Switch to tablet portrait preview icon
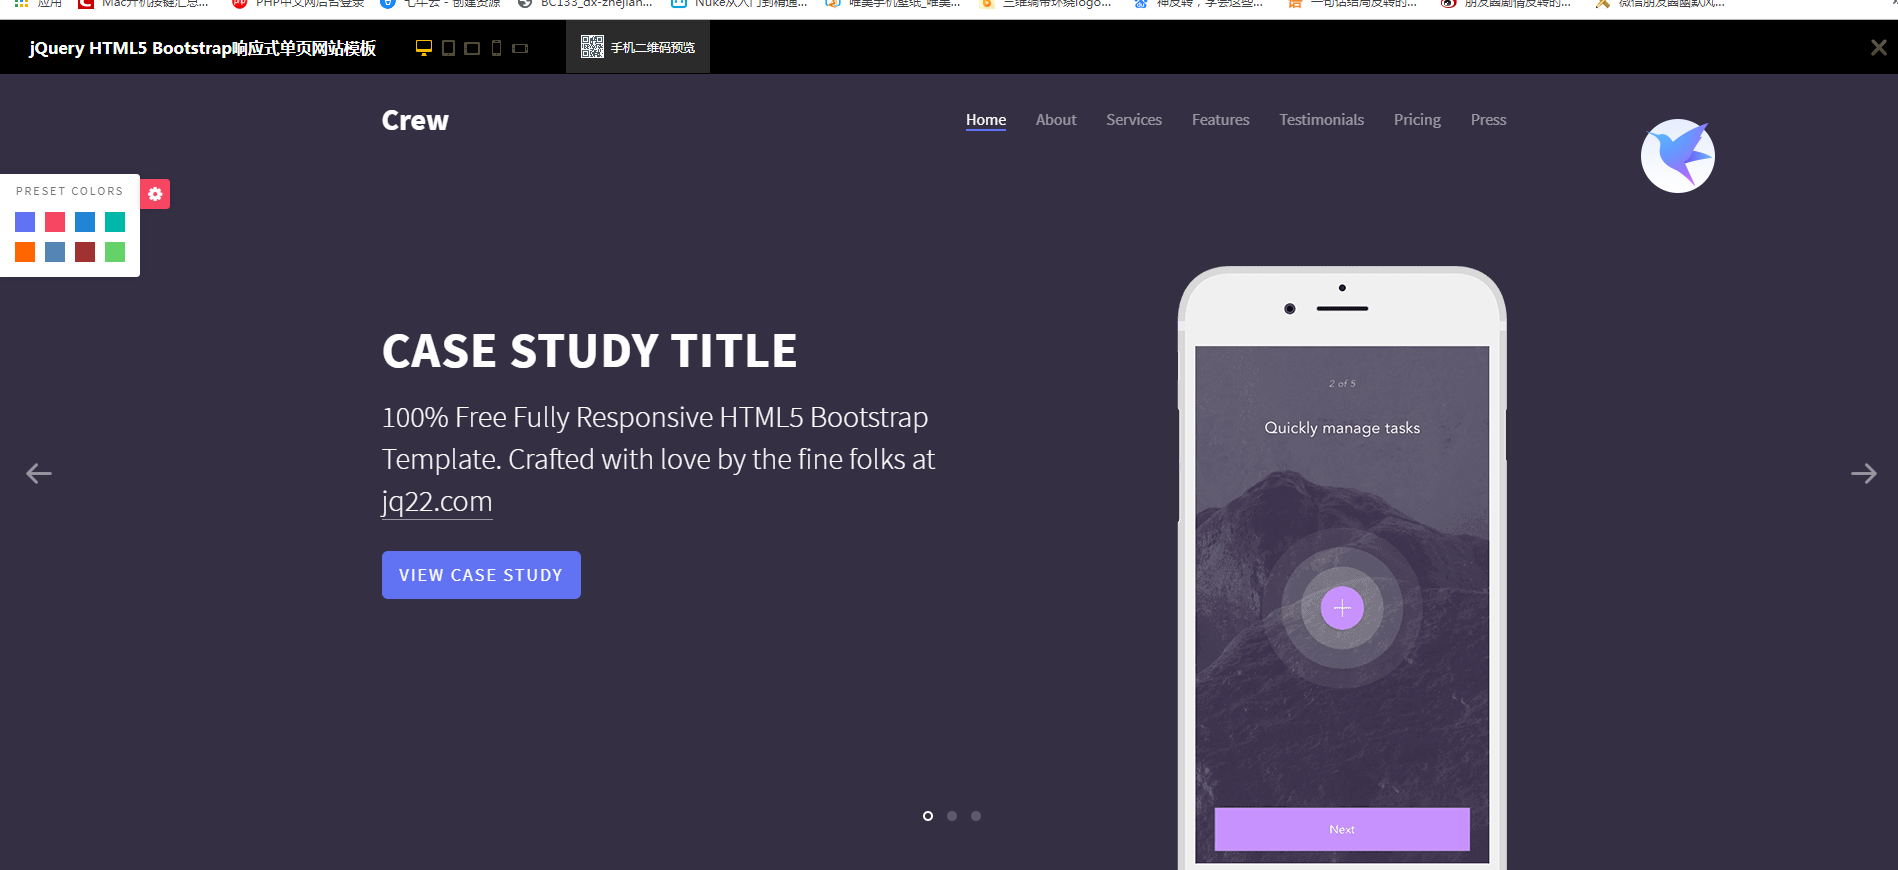The width and height of the screenshot is (1898, 870). click(448, 48)
